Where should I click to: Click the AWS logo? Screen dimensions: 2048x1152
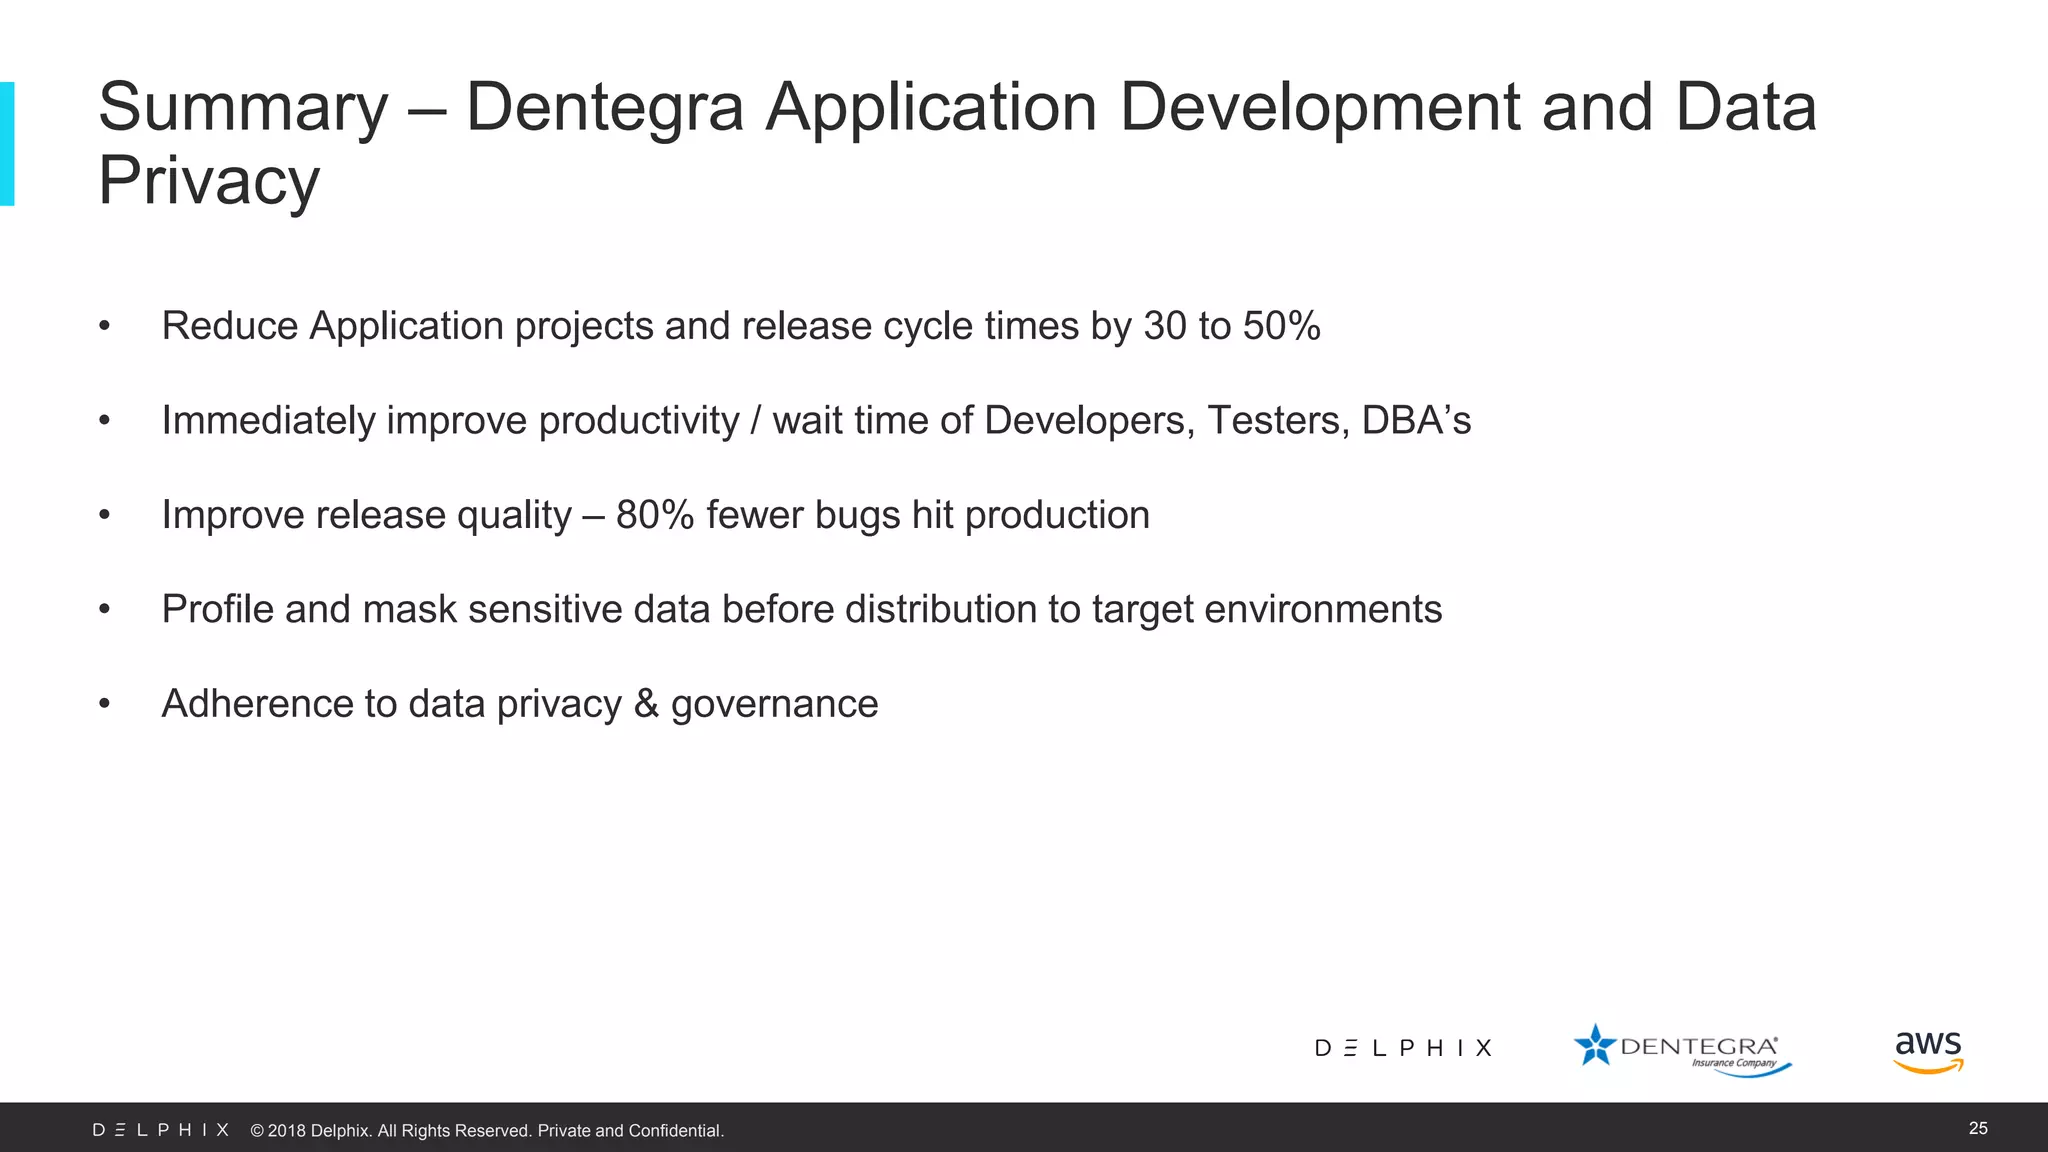coord(1928,1048)
